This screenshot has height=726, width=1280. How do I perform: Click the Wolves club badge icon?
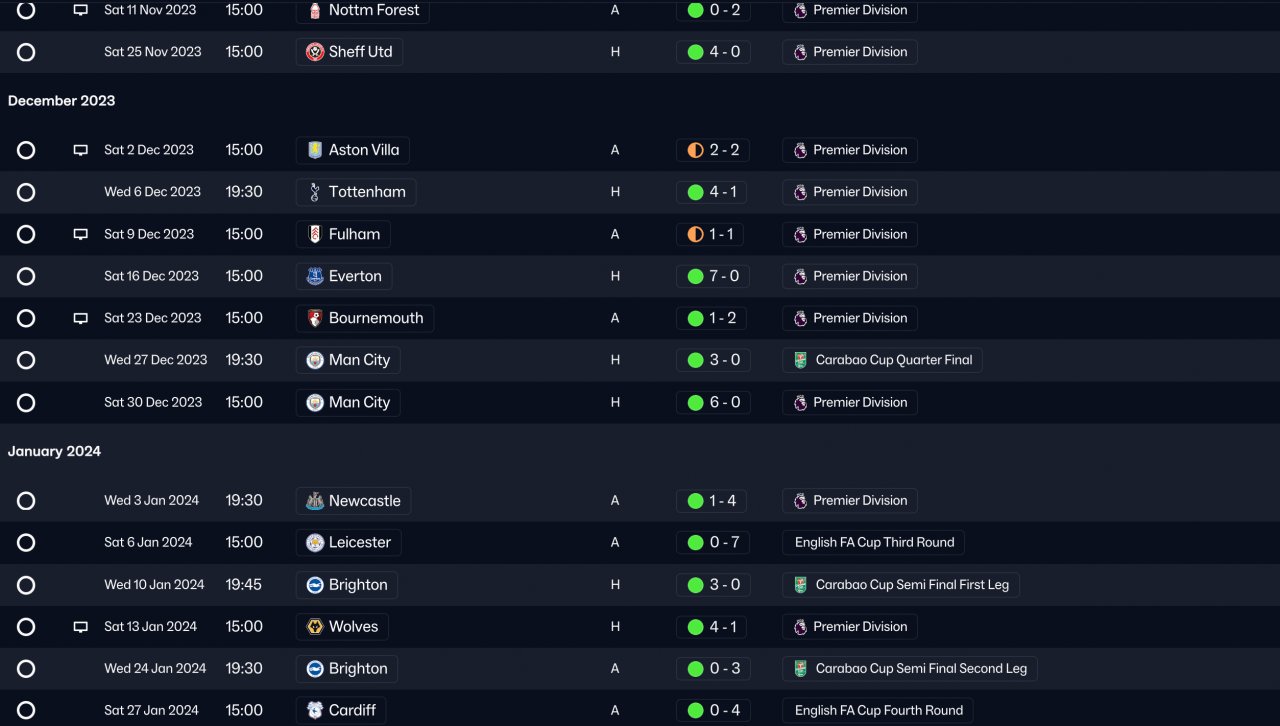pyautogui.click(x=315, y=627)
